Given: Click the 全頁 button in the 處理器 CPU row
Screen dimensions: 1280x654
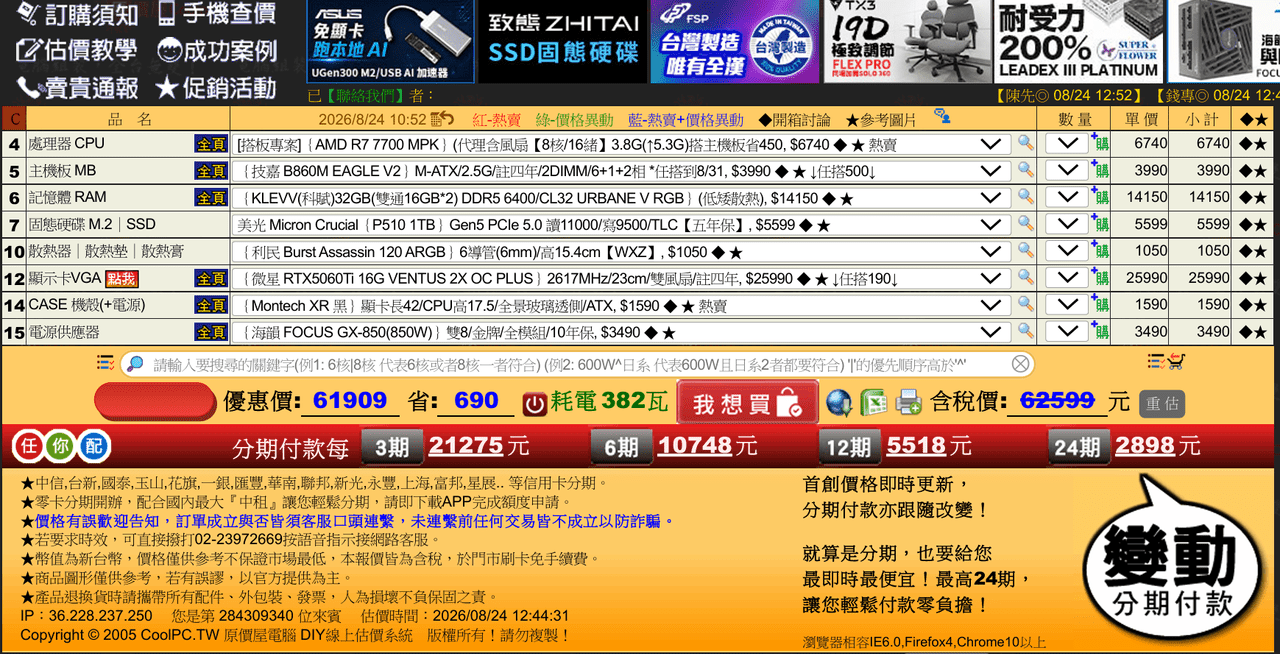Looking at the screenshot, I should pos(211,144).
